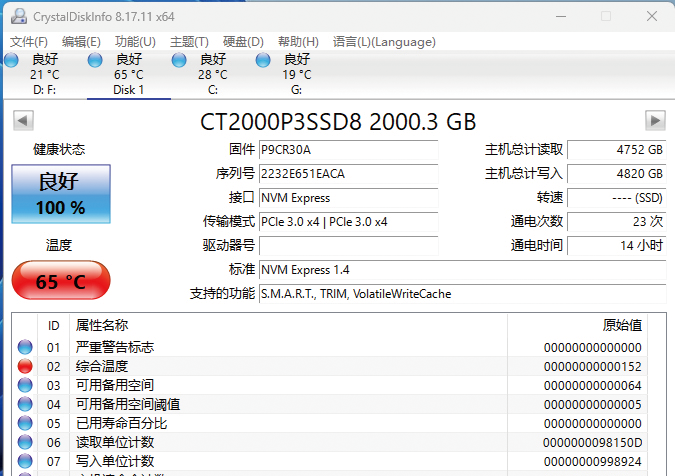The image size is (675, 476).
Task: Go to previous disk with left arrow
Action: 23,121
